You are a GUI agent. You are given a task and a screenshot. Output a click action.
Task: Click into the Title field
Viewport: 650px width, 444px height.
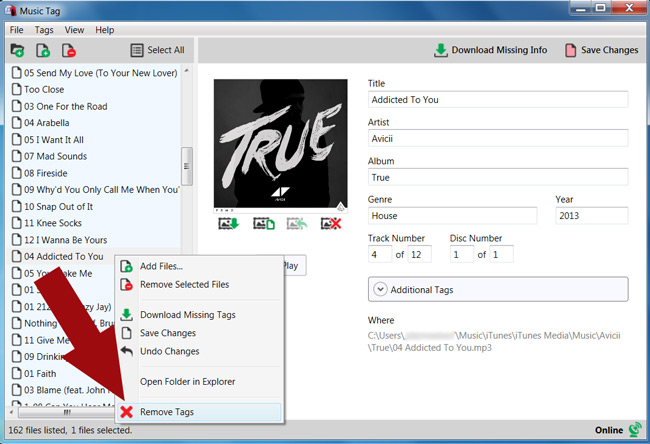498,99
